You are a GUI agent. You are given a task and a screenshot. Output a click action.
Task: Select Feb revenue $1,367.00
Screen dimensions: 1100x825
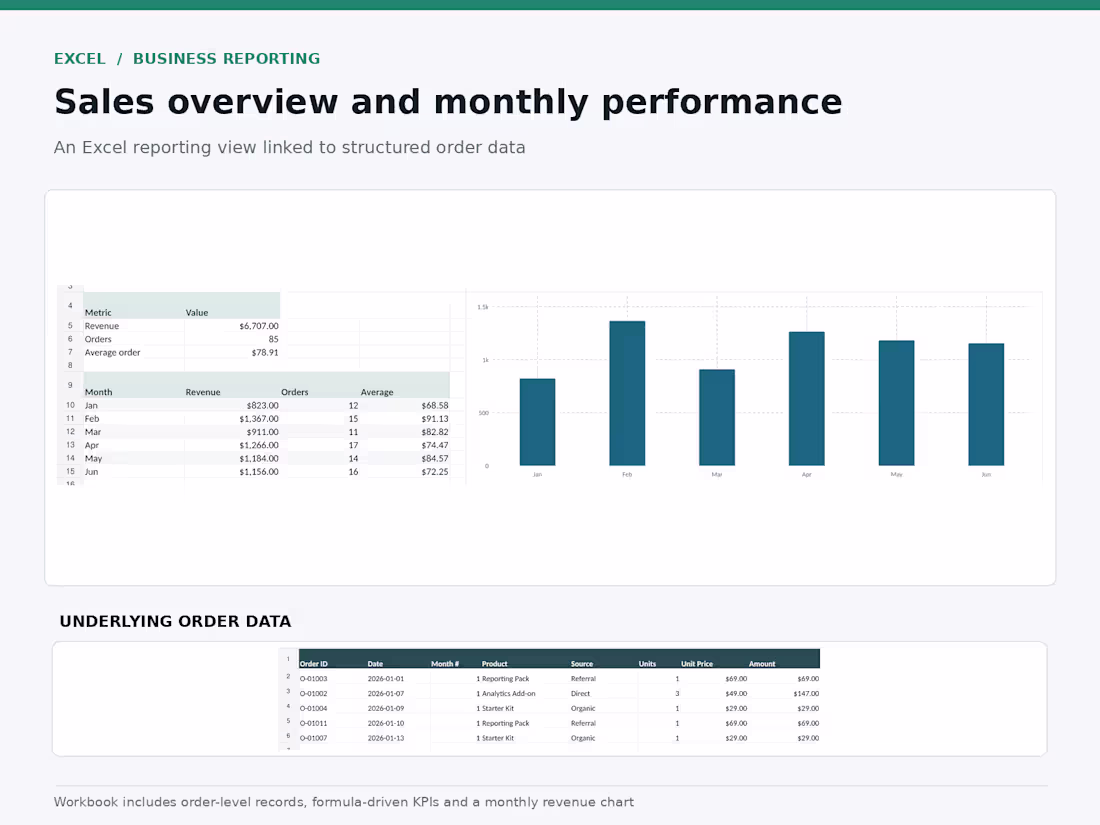click(232, 419)
